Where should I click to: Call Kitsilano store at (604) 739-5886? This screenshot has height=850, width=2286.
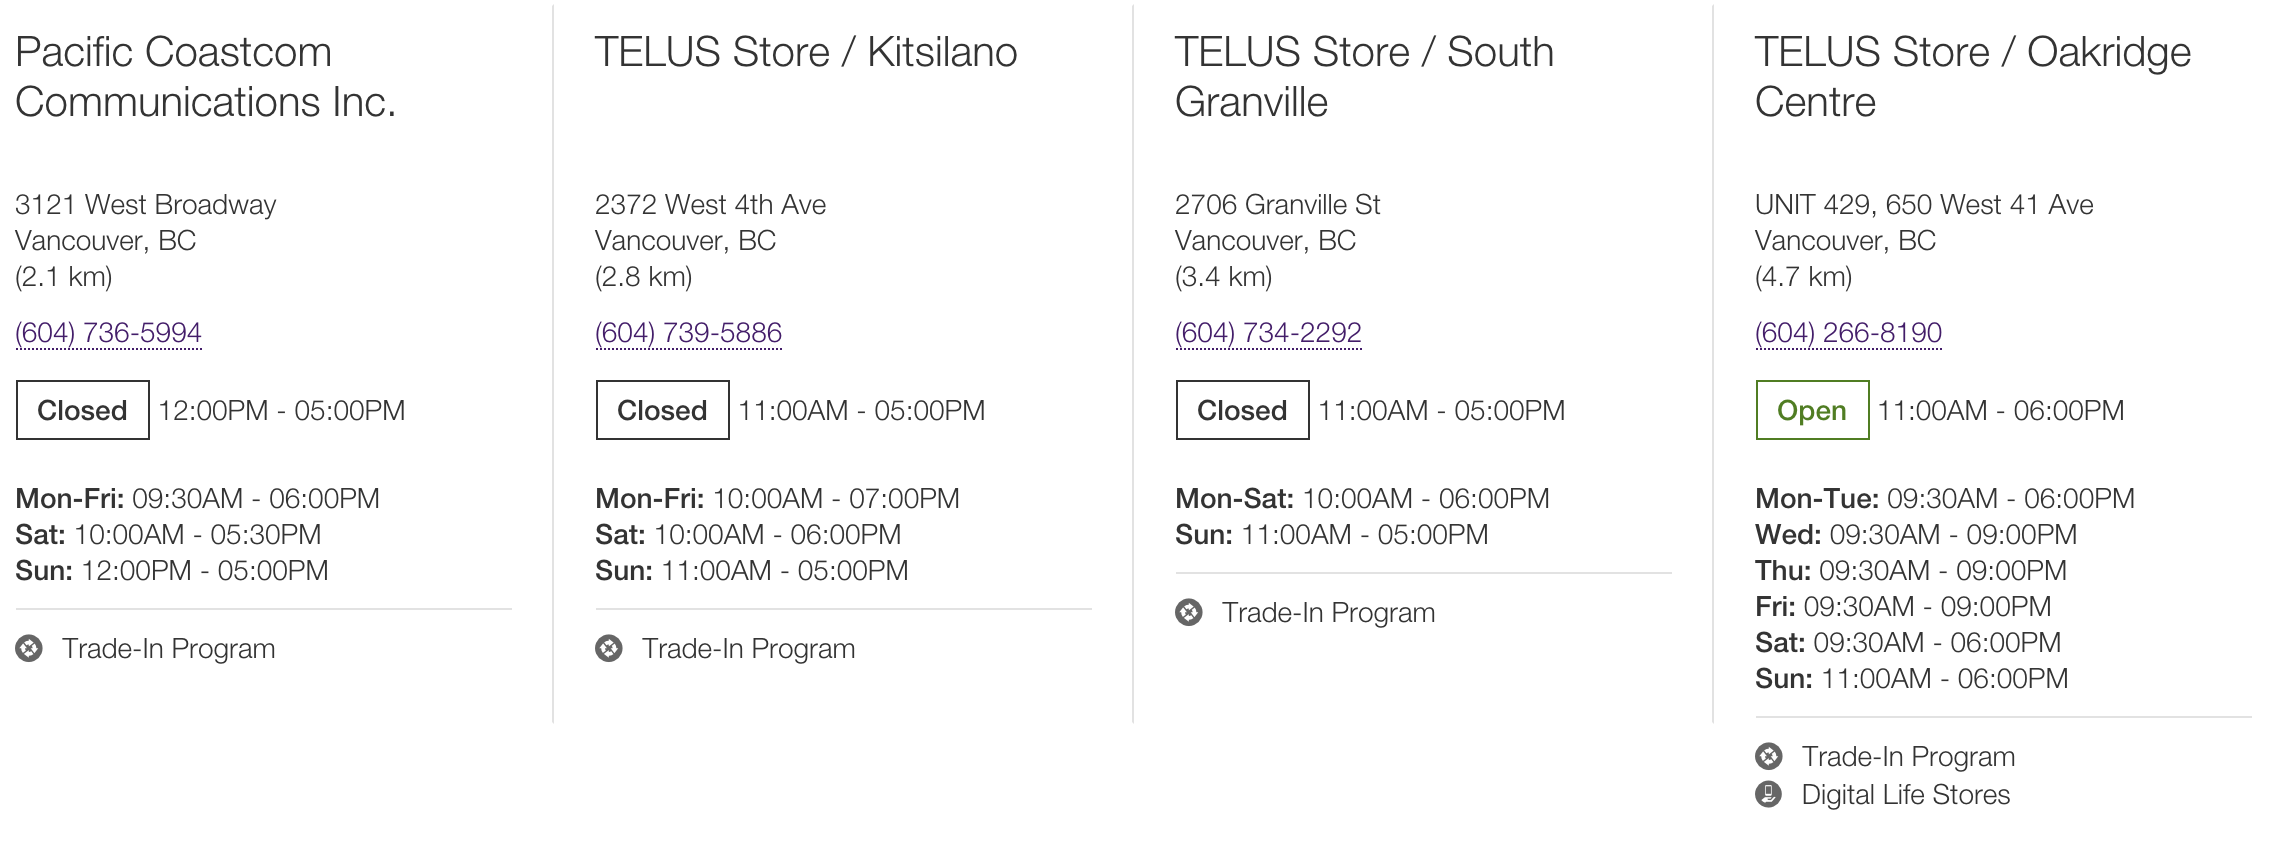click(x=689, y=333)
